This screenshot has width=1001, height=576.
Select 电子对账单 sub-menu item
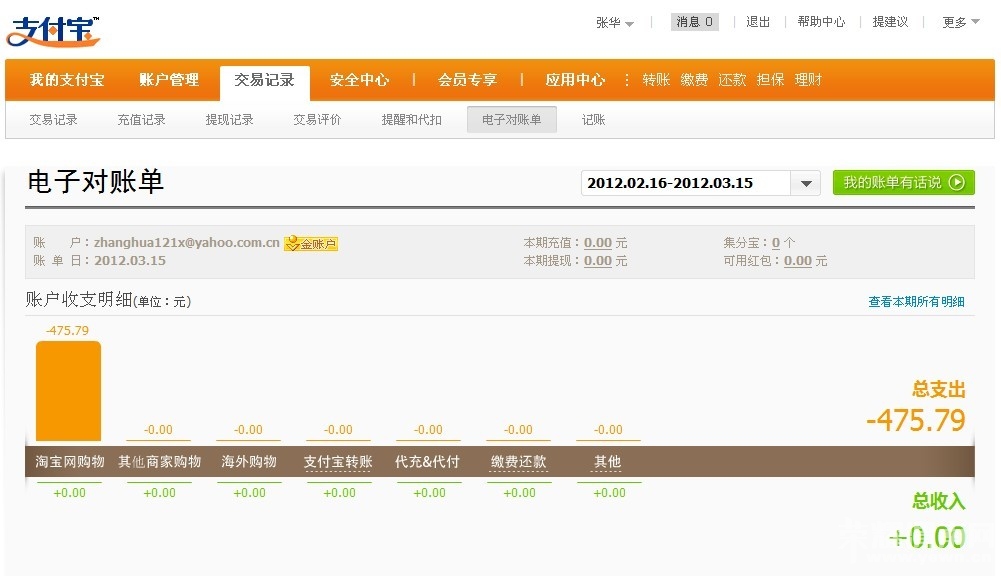(511, 119)
